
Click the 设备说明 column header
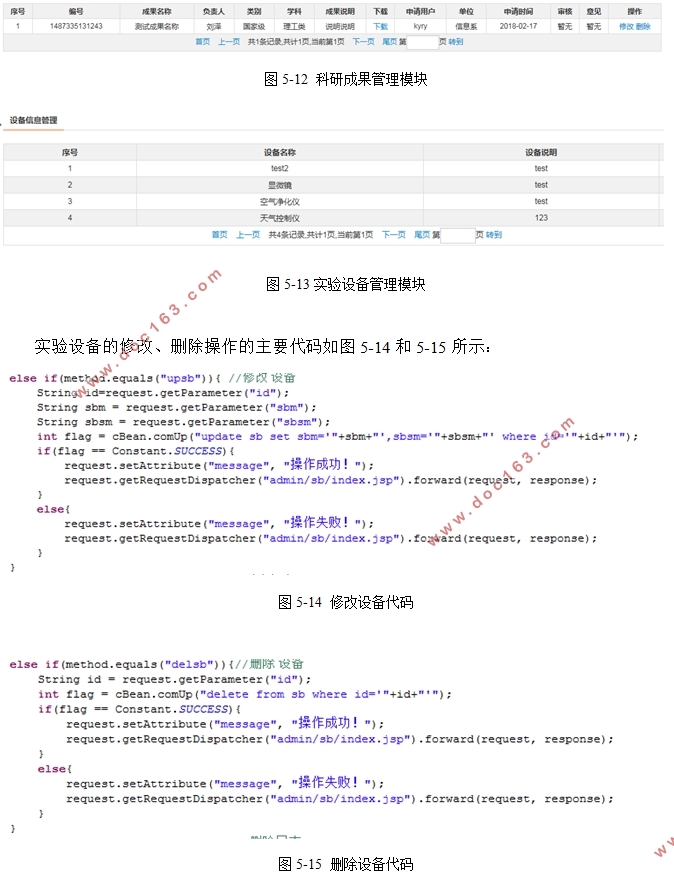pos(541,152)
